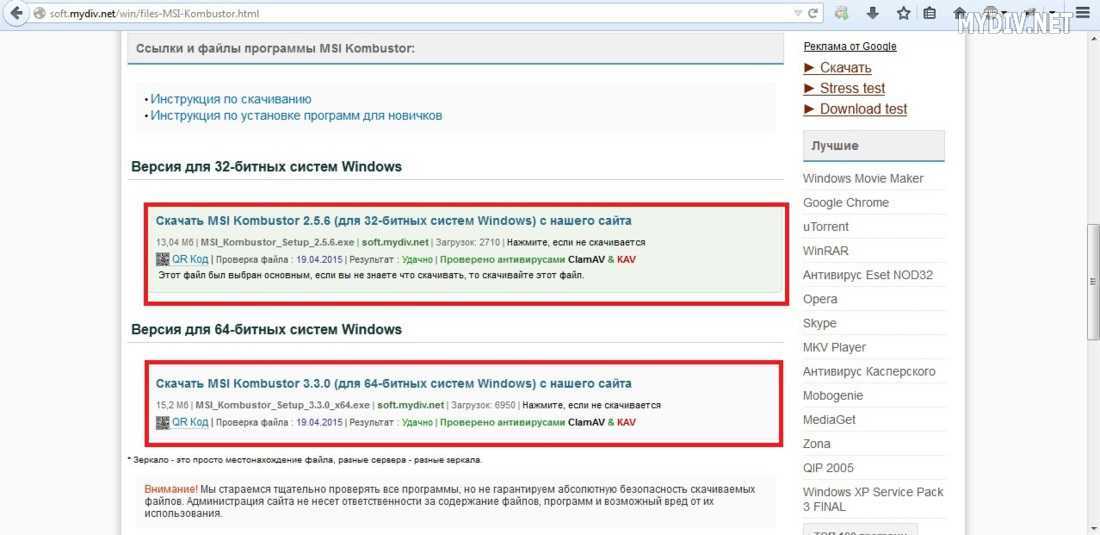
Task: Reload the page with the refresh icon
Action: click(814, 13)
